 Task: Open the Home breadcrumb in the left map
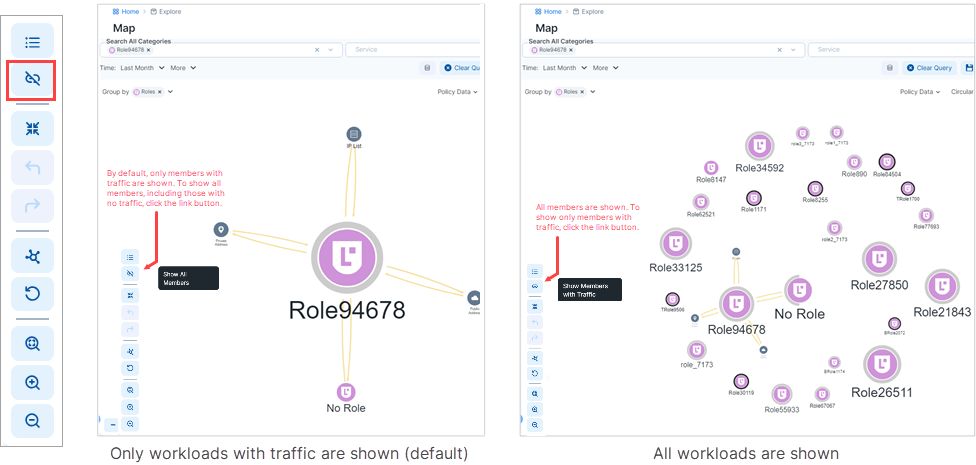point(125,11)
